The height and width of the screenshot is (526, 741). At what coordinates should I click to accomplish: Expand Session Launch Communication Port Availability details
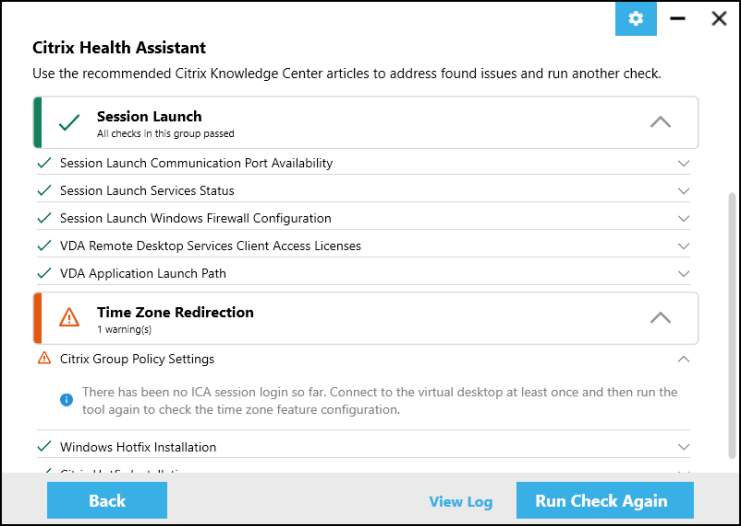click(684, 163)
